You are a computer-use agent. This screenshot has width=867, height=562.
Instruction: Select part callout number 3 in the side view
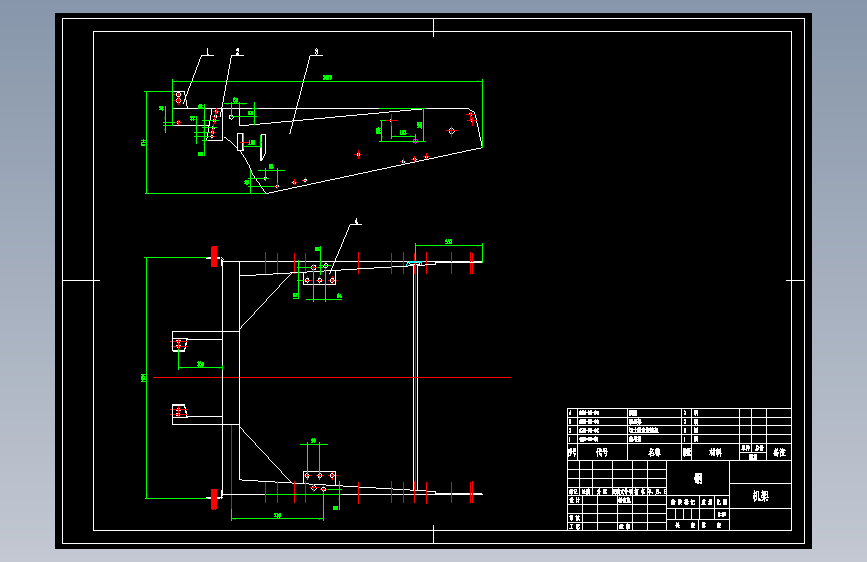coord(316,51)
